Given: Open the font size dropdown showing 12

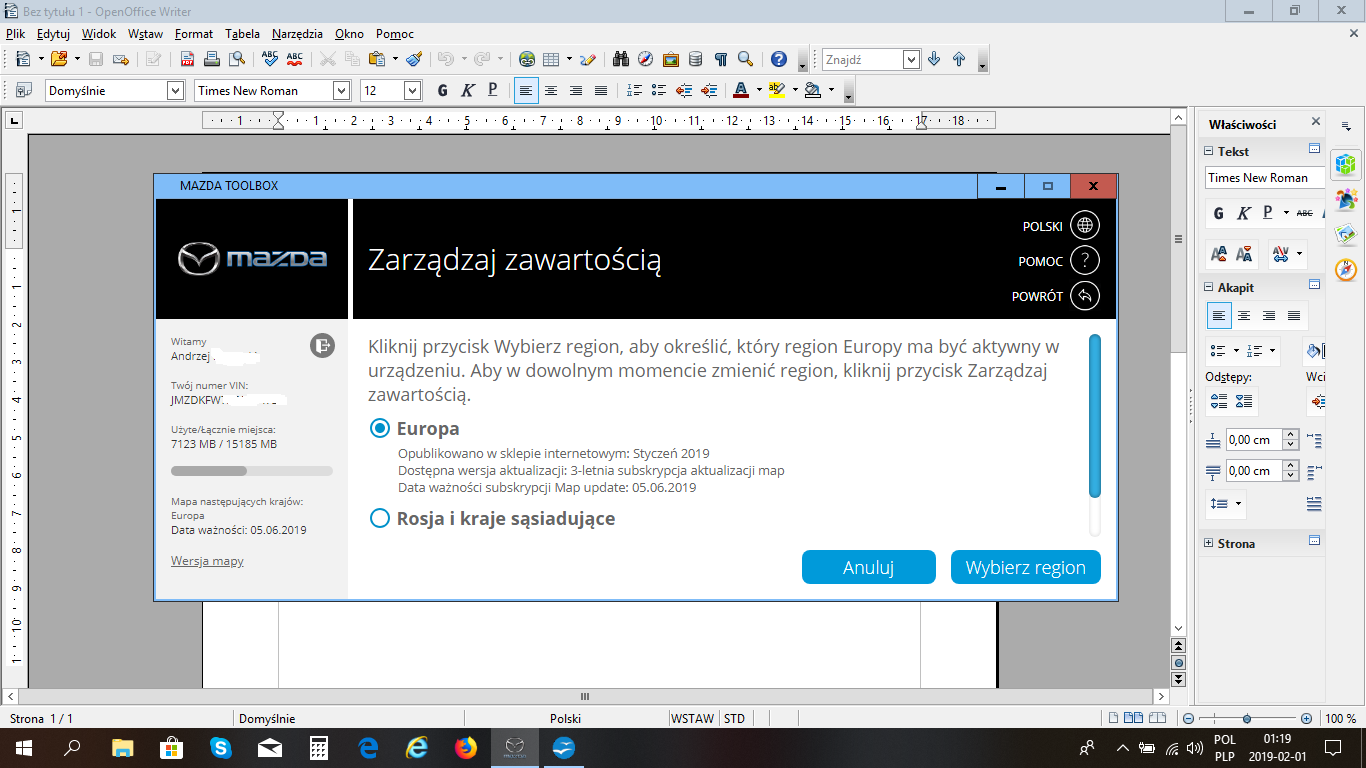Looking at the screenshot, I should click(412, 91).
